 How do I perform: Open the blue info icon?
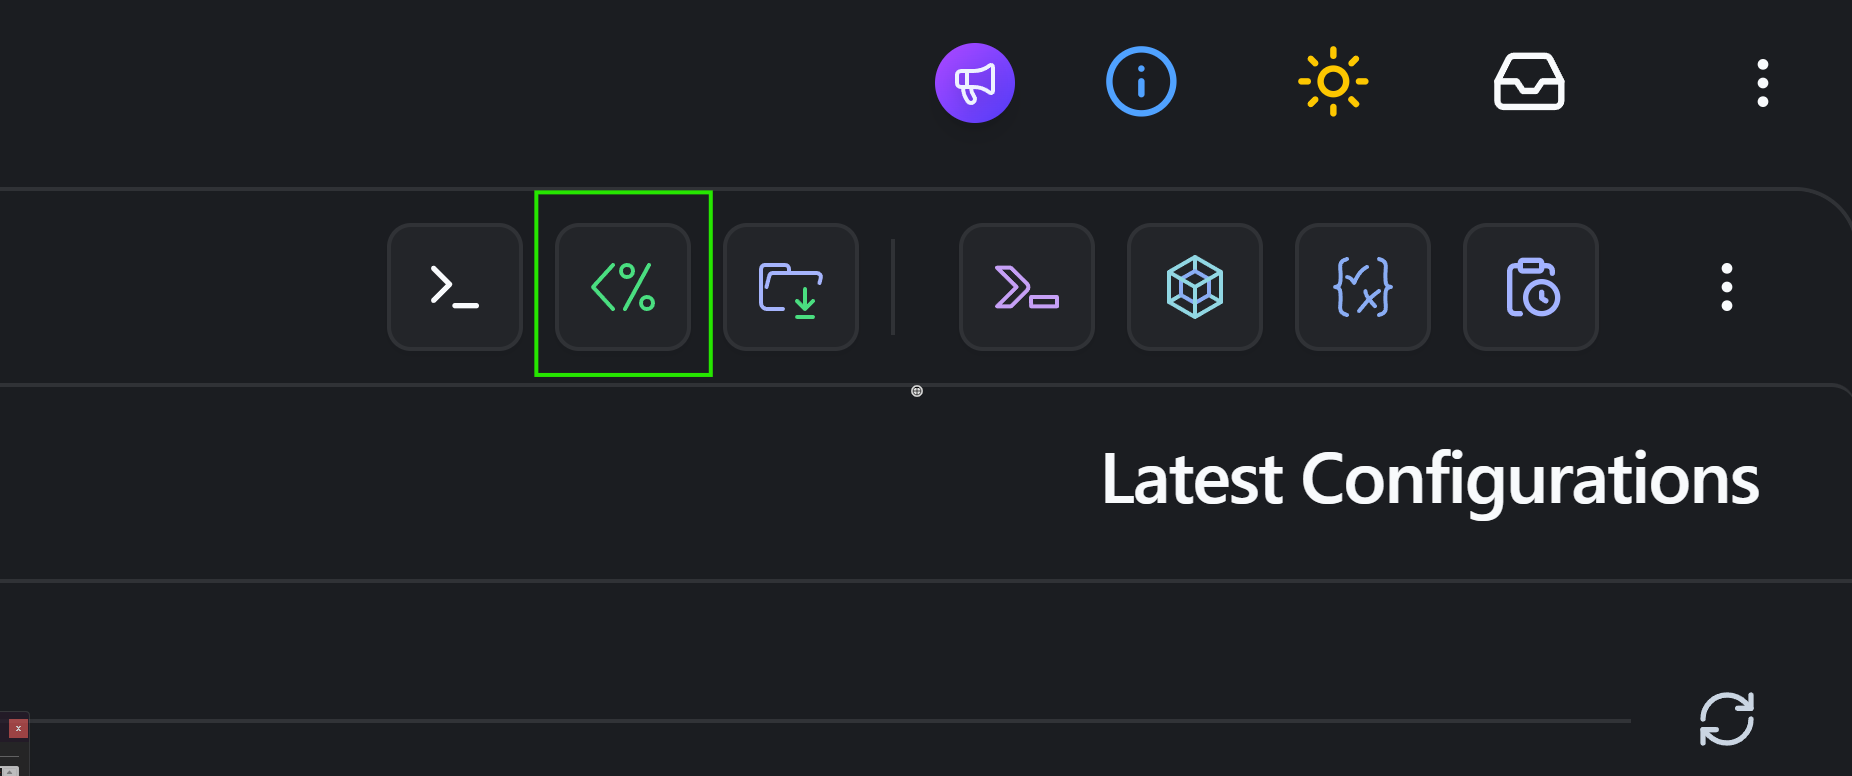(1140, 82)
